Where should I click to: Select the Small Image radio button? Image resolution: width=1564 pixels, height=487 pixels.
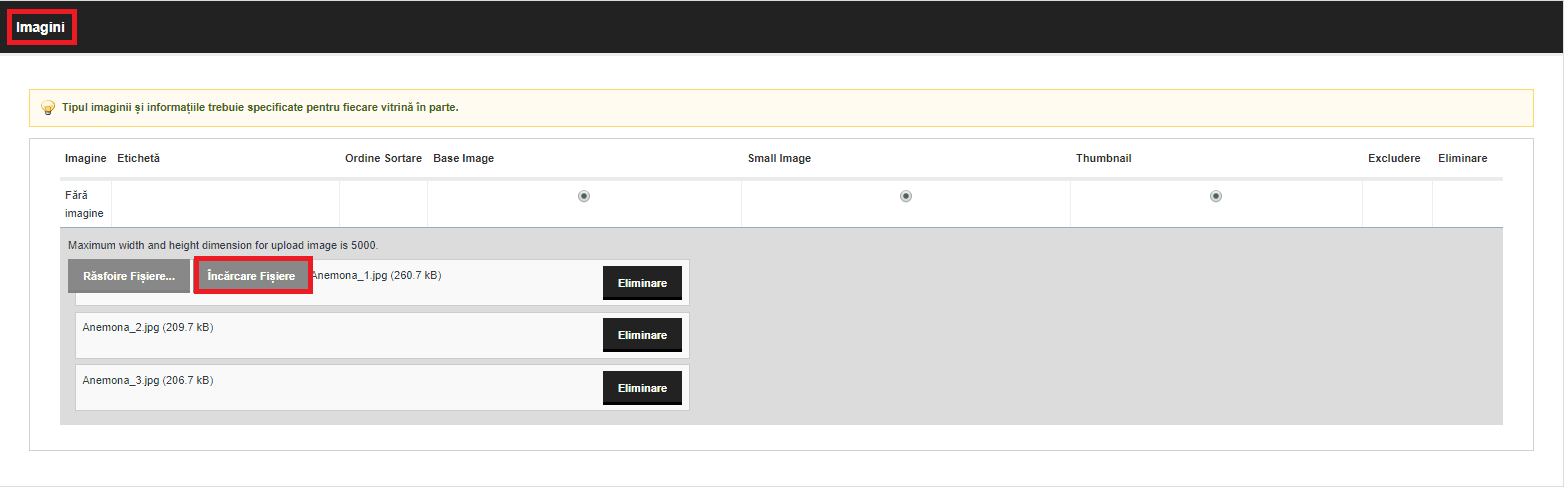pyautogui.click(x=906, y=196)
